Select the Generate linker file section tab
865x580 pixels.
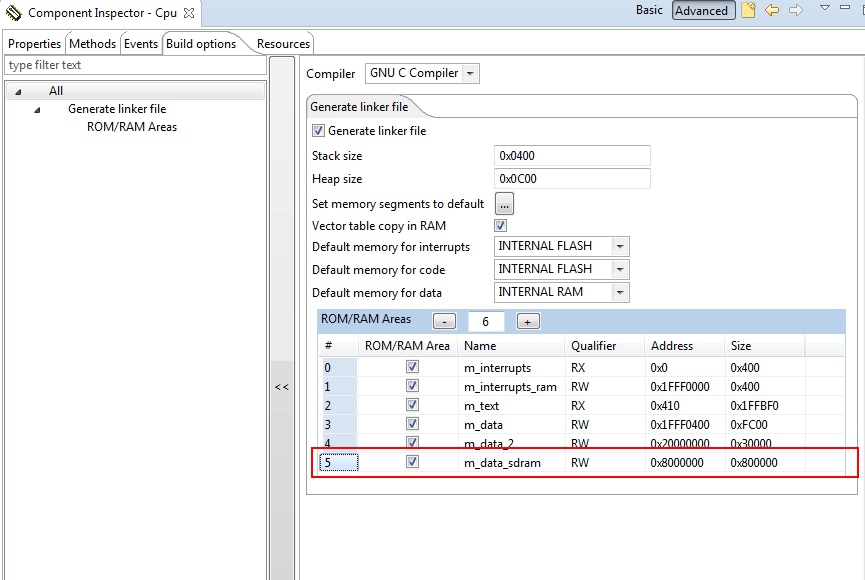359,107
